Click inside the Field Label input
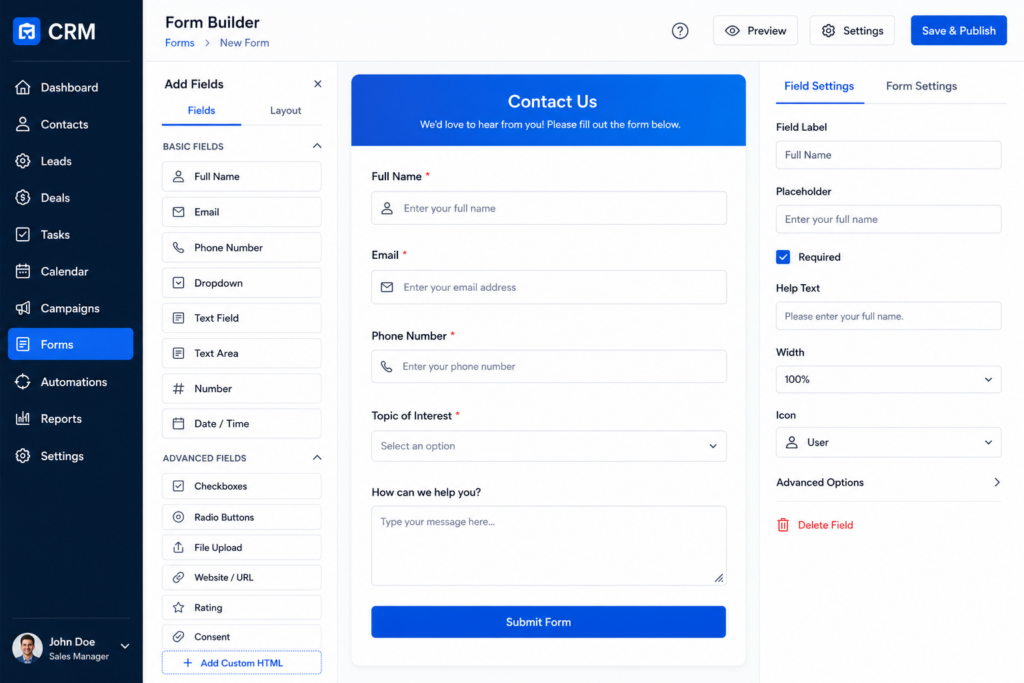Image resolution: width=1024 pixels, height=683 pixels. coord(888,155)
